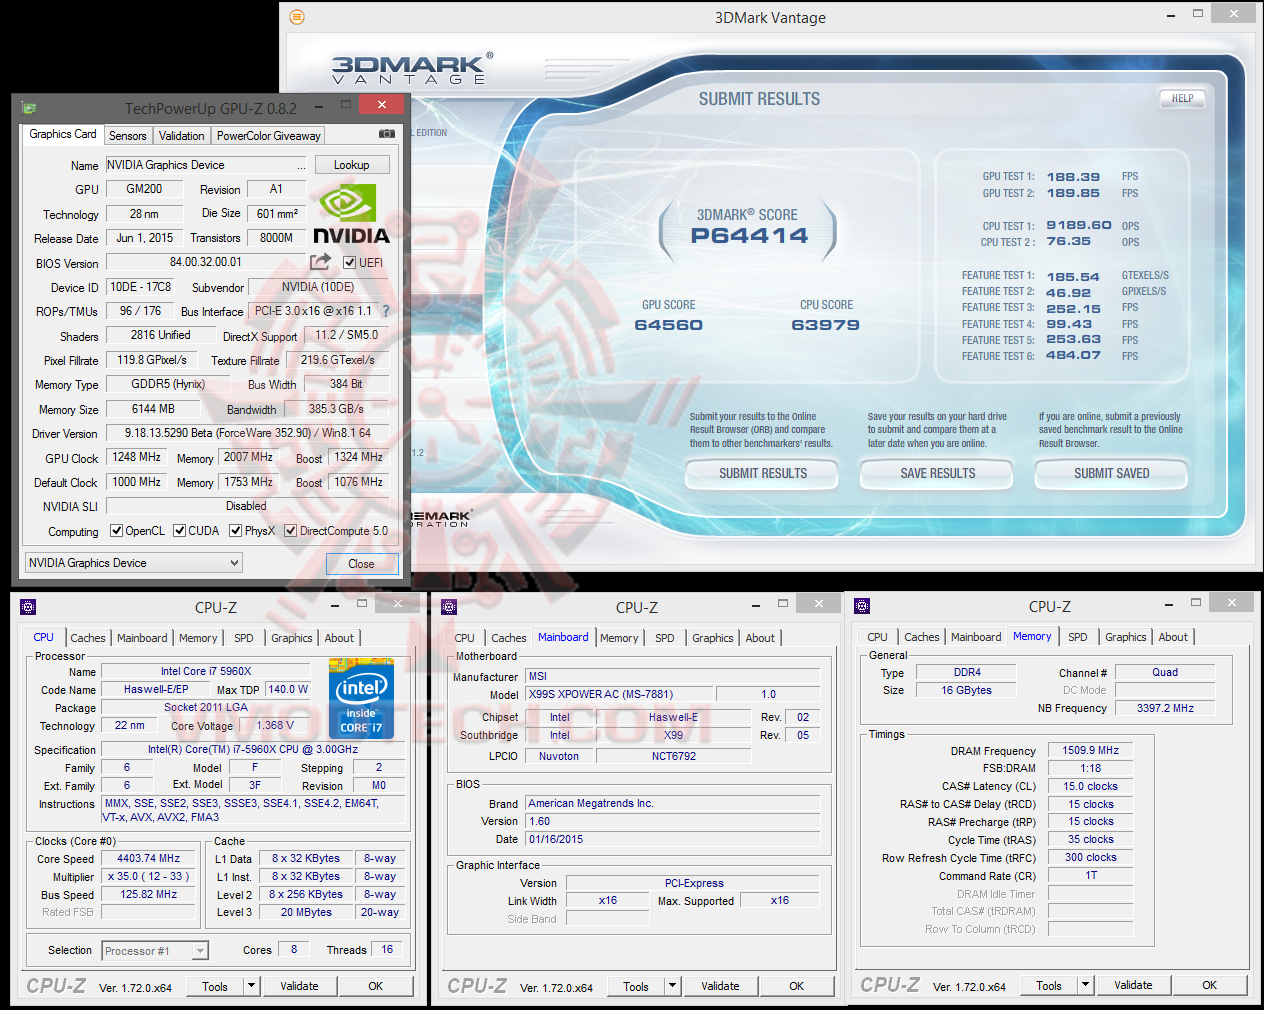
Task: Click the NVIDIA logo in GPU-Z
Action: tap(351, 214)
